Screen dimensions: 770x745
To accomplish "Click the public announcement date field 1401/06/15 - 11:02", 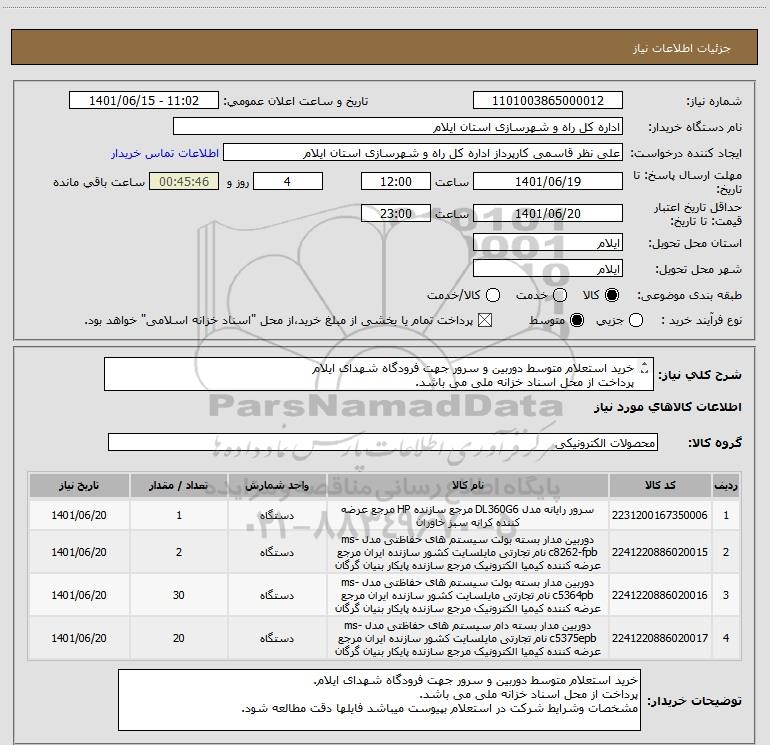I will [x=144, y=101].
